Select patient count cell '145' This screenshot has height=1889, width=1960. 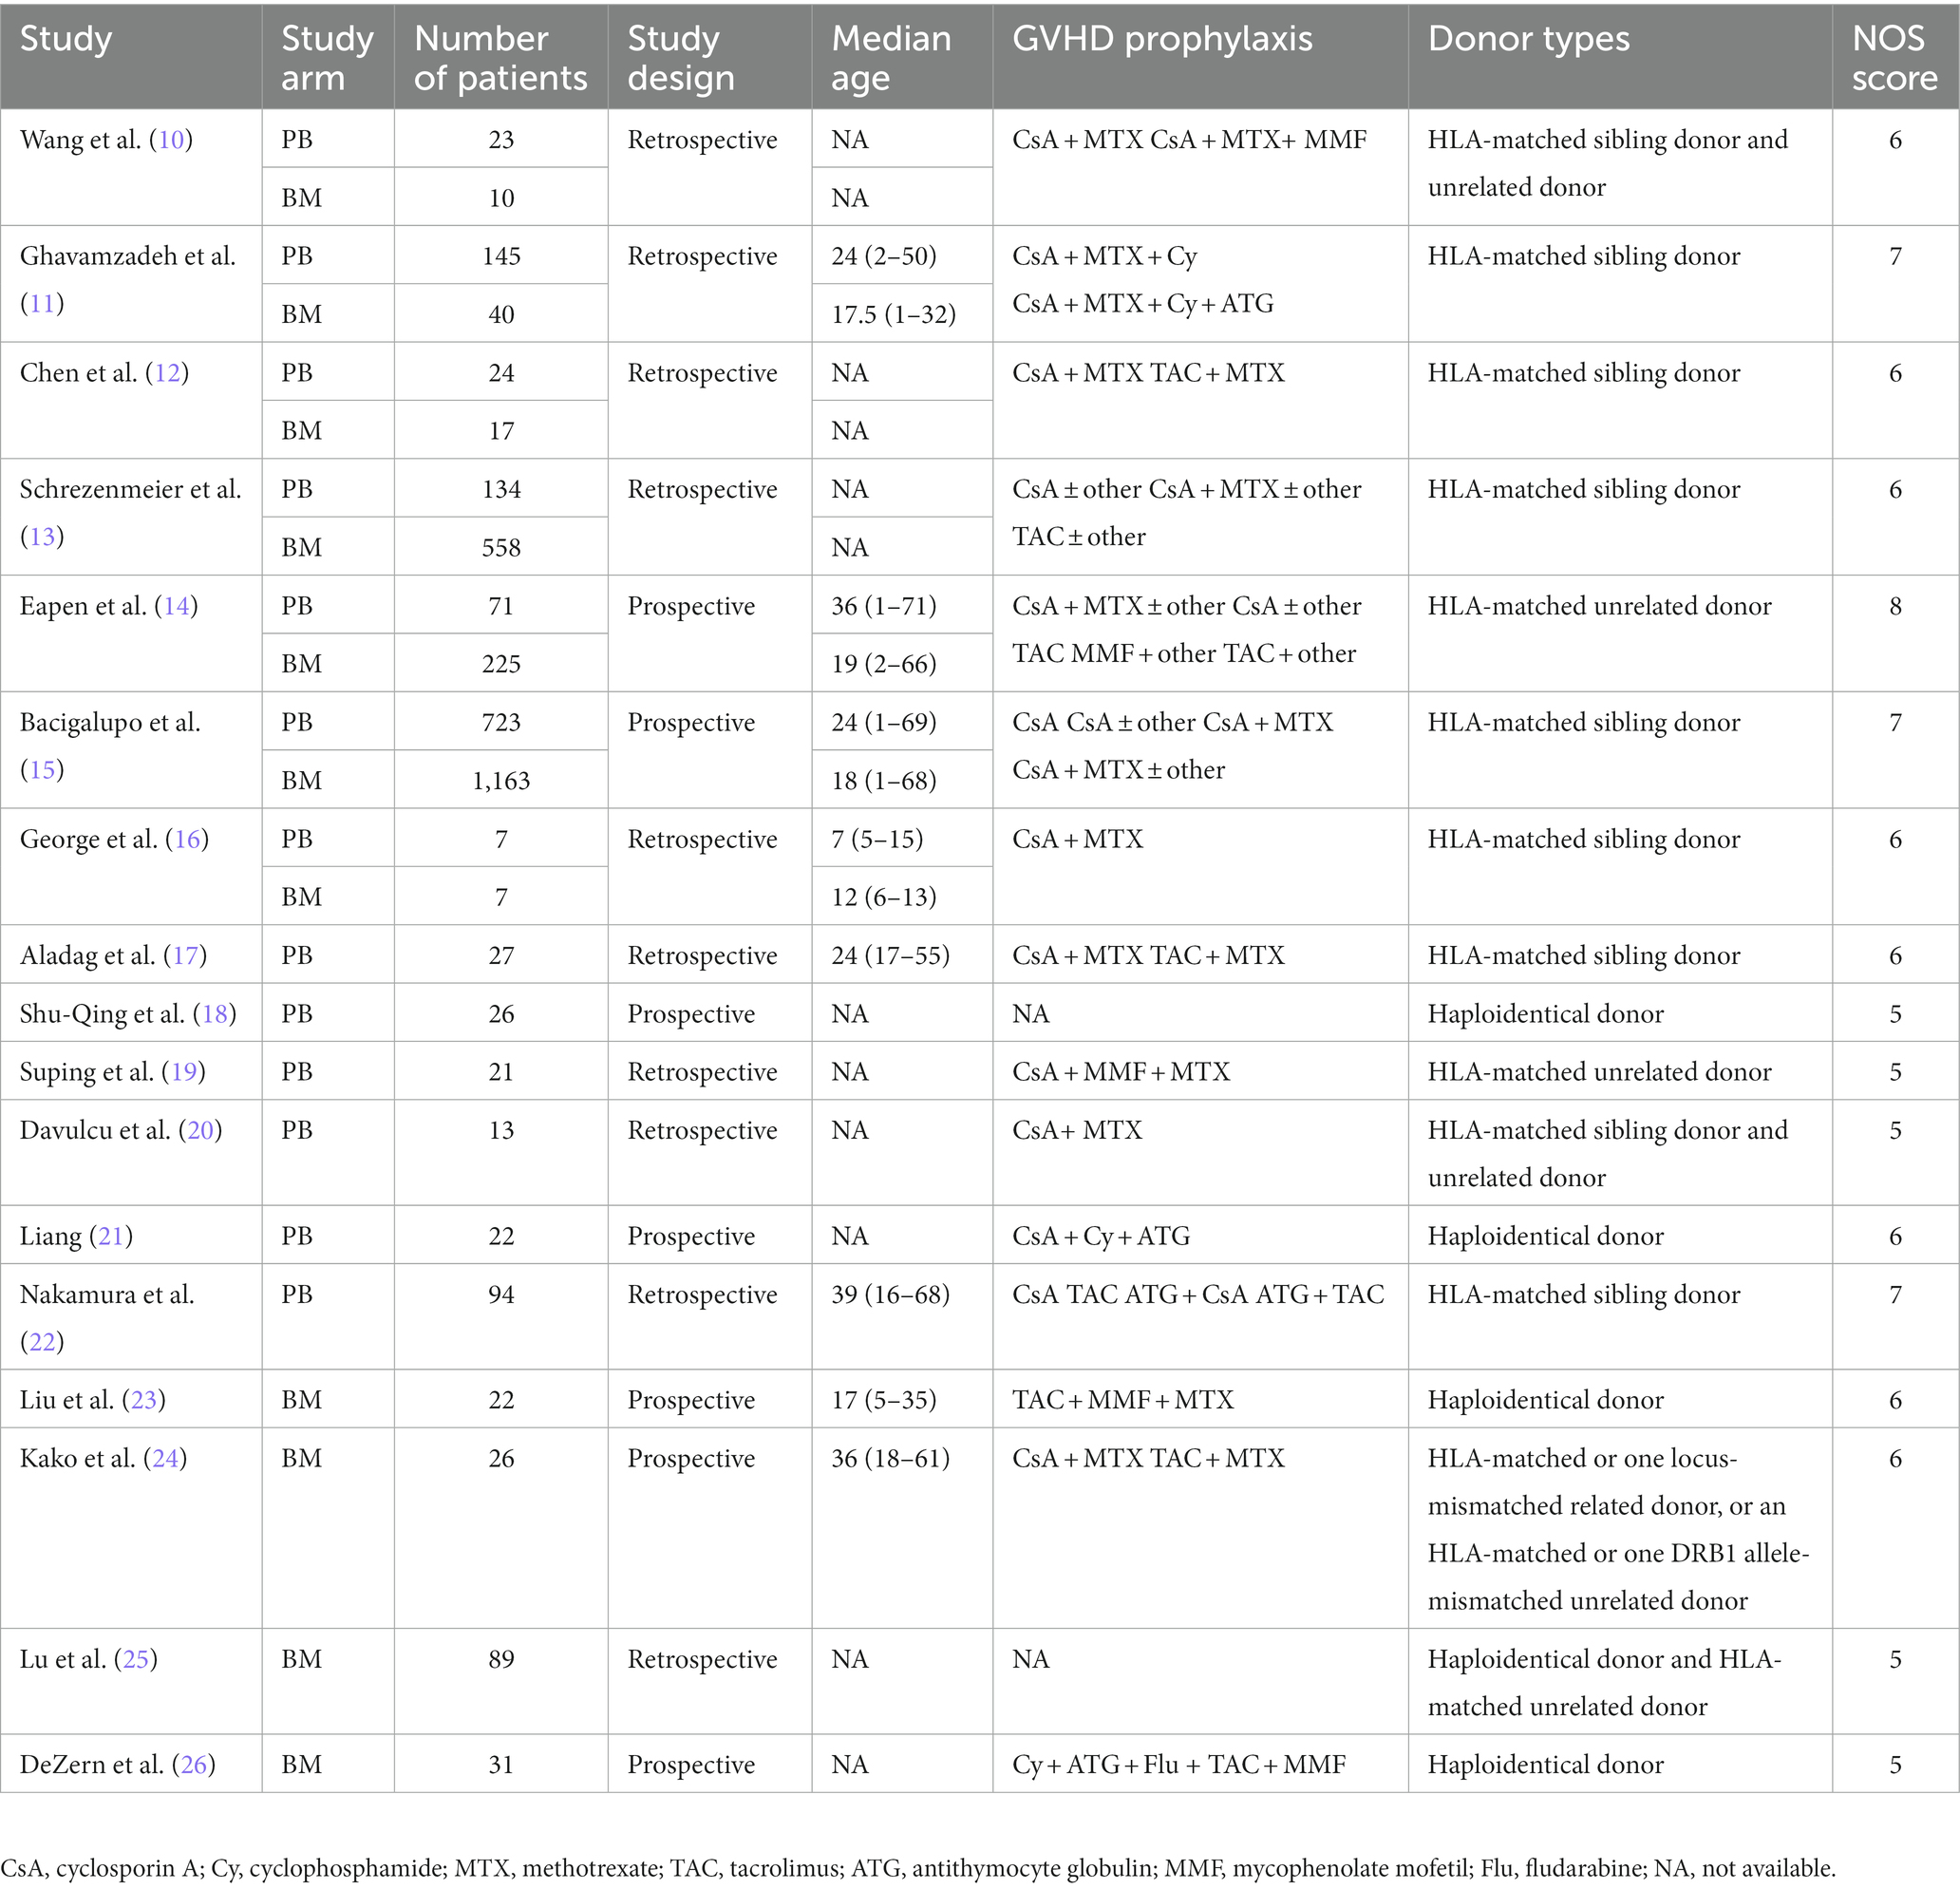(x=501, y=256)
